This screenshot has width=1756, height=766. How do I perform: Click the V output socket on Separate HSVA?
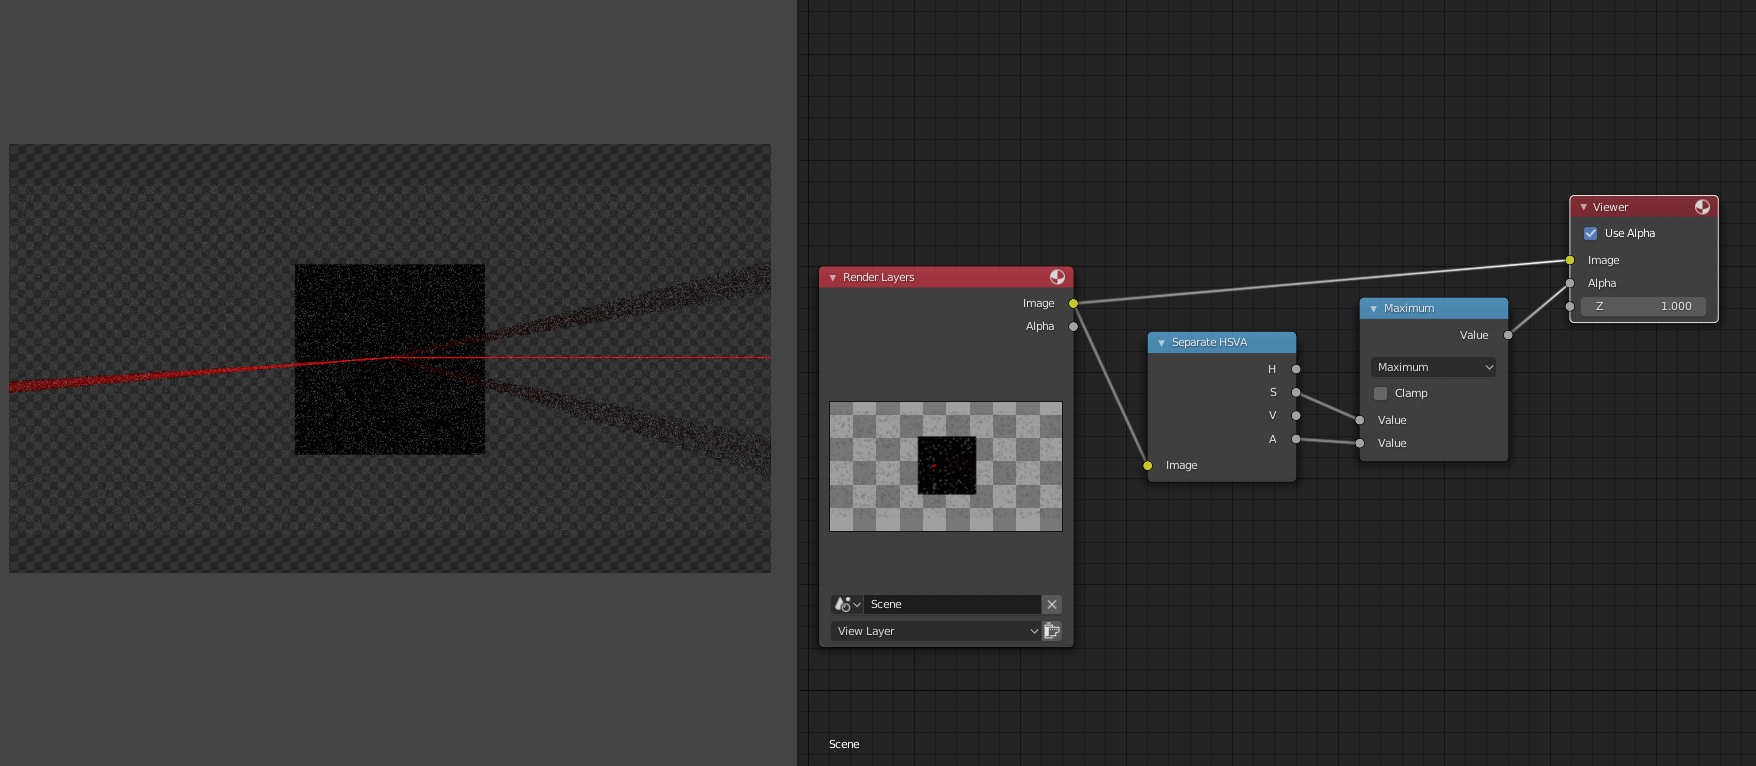1296,415
